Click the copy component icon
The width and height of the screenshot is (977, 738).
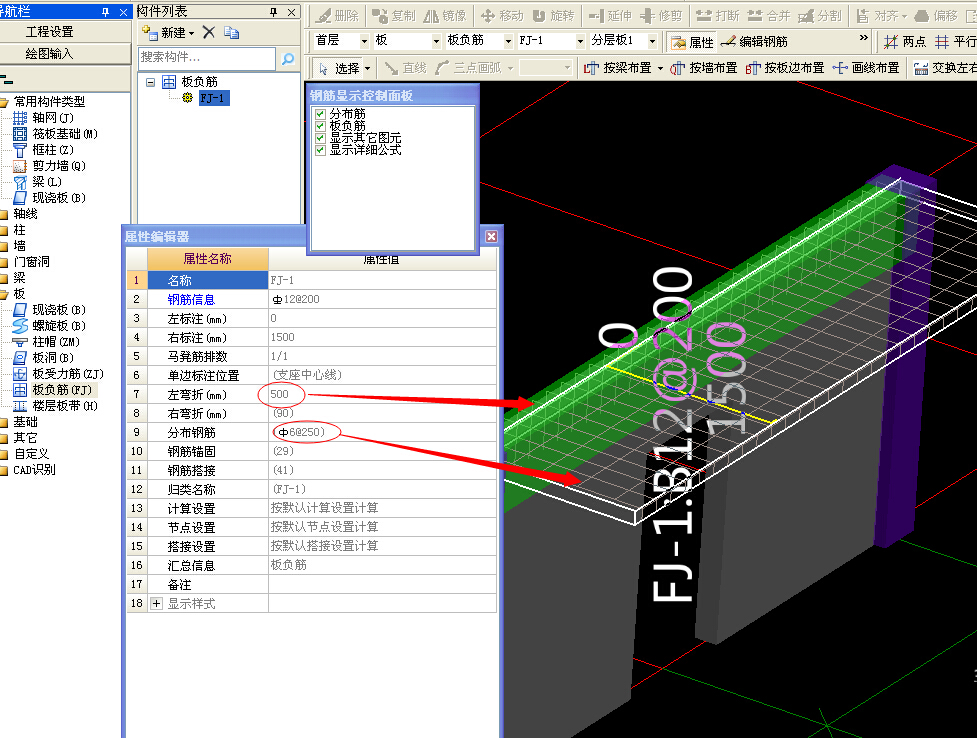point(232,32)
